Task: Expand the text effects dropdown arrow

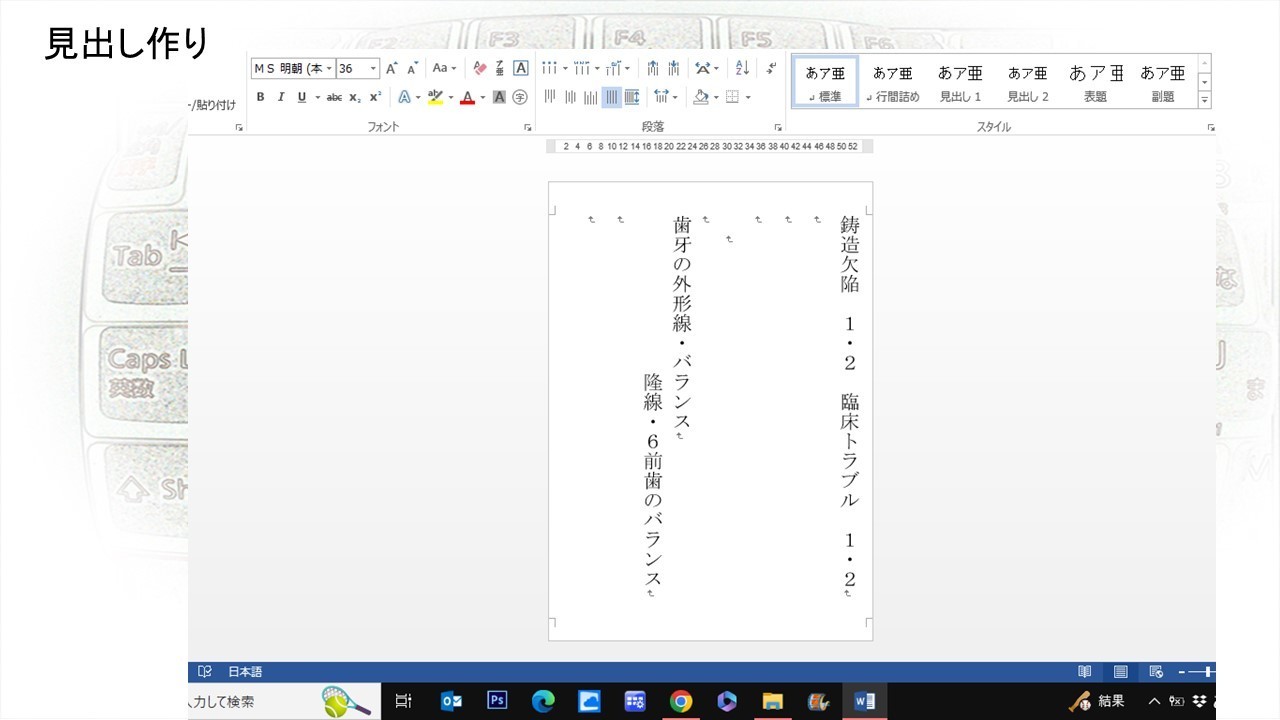Action: (x=418, y=97)
